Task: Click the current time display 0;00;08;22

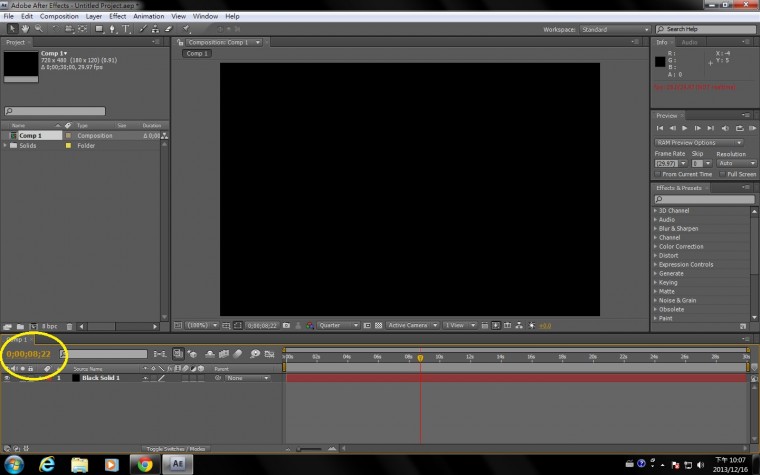Action: click(x=29, y=353)
